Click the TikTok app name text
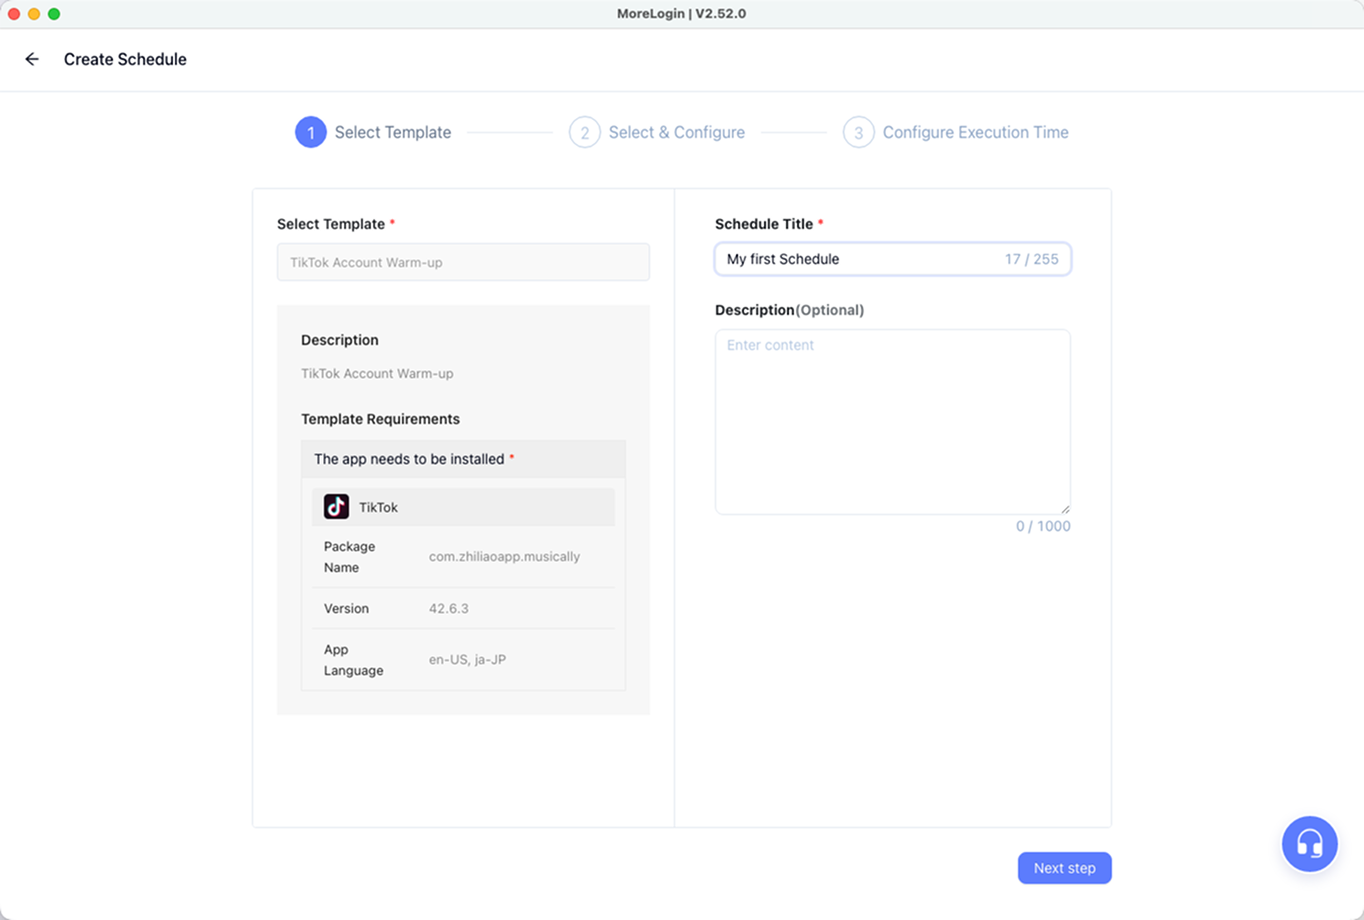Image resolution: width=1364 pixels, height=920 pixels. (378, 507)
